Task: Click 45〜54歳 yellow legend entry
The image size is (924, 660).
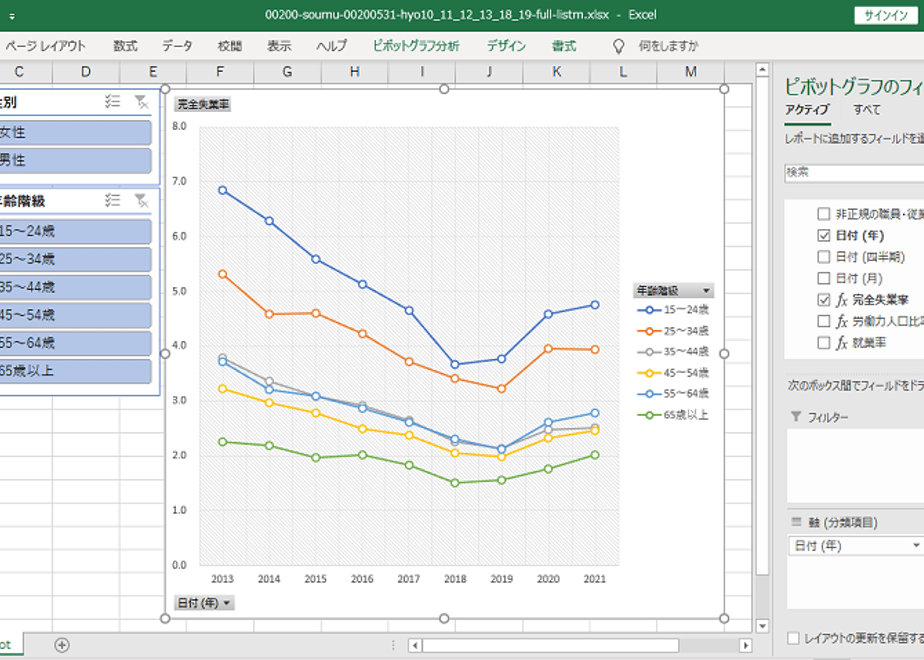Action: 673,372
